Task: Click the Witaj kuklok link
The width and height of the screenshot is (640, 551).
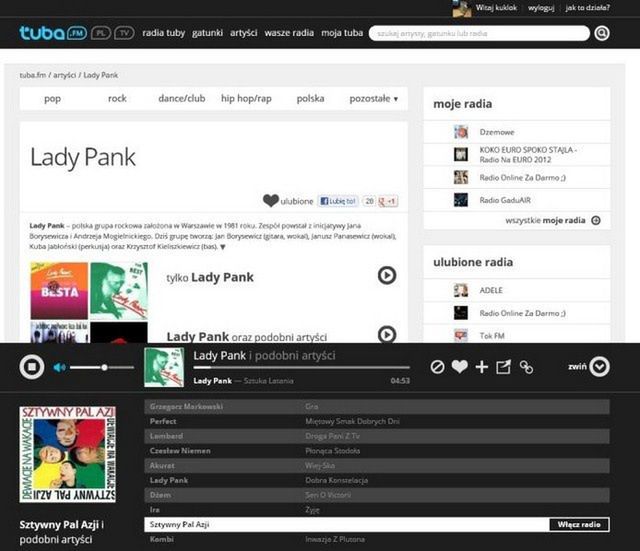Action: pyautogui.click(x=496, y=8)
